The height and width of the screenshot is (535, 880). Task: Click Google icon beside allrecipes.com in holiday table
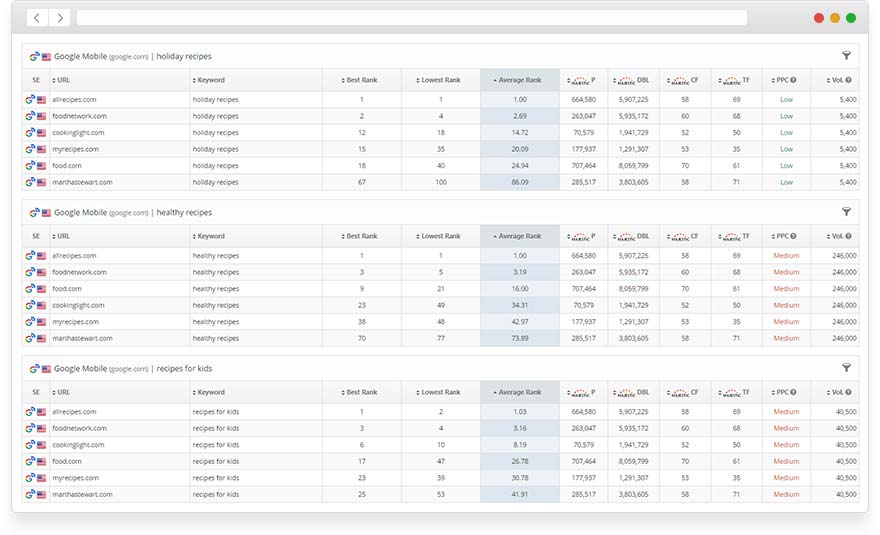(x=30, y=100)
